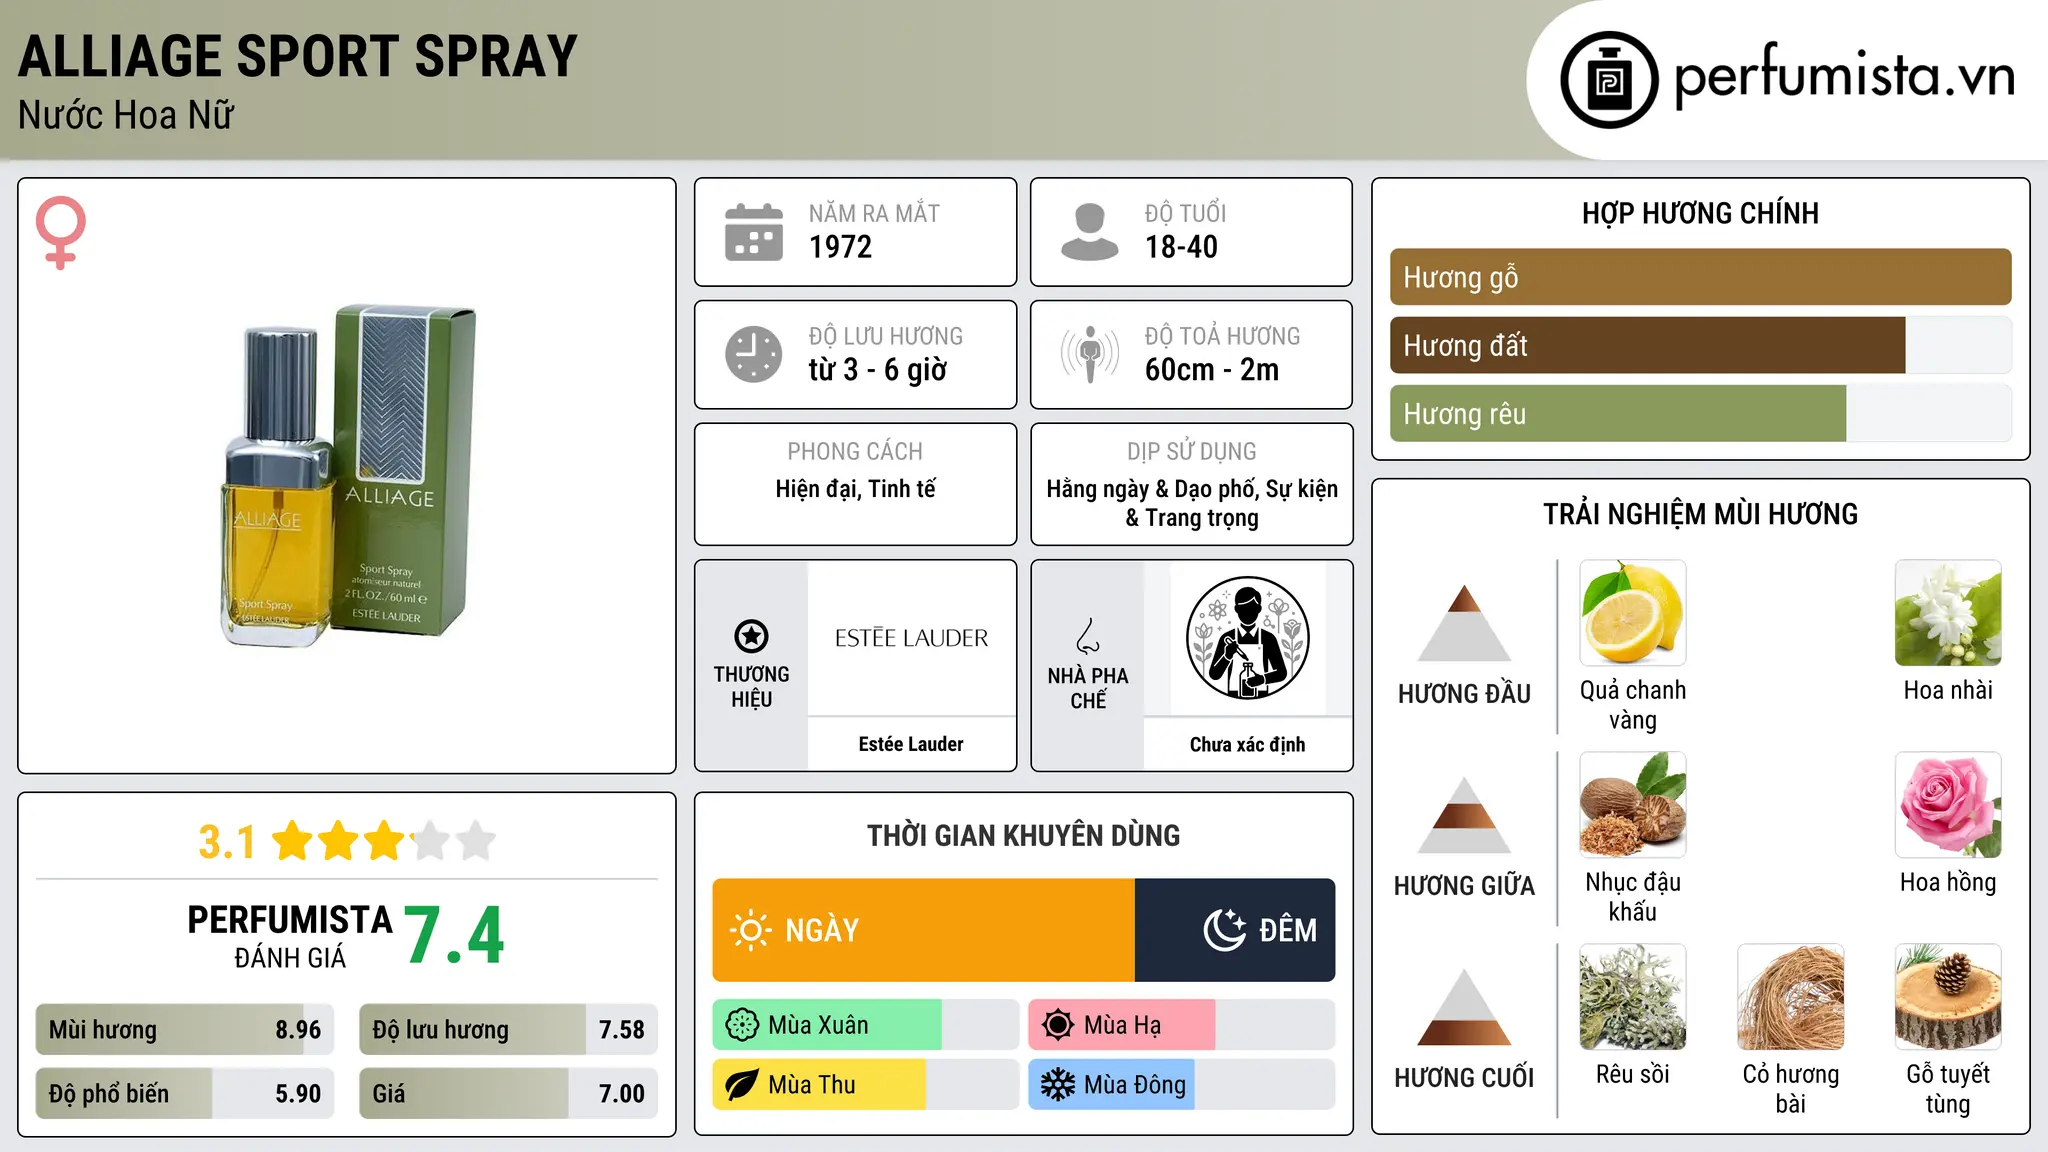Select the oakmoss note image
The height and width of the screenshot is (1152, 2048).
1632,997
